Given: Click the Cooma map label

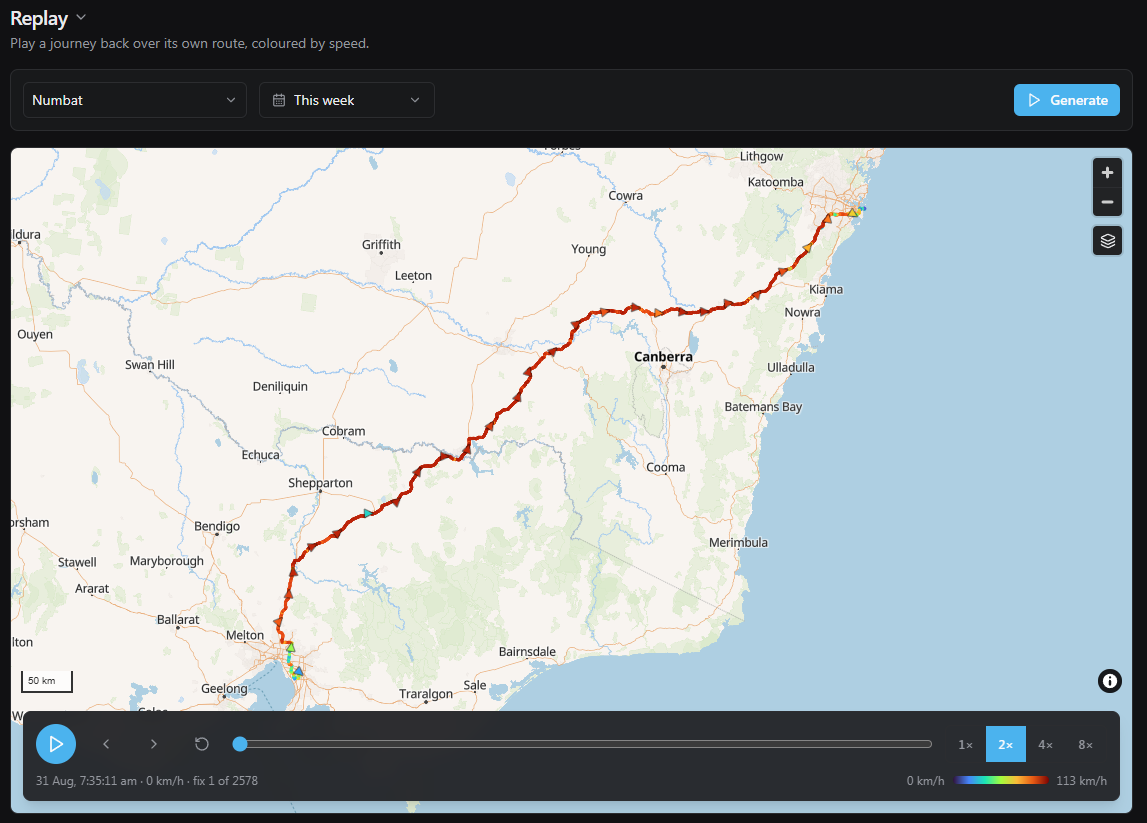Looking at the screenshot, I should click(x=666, y=467).
